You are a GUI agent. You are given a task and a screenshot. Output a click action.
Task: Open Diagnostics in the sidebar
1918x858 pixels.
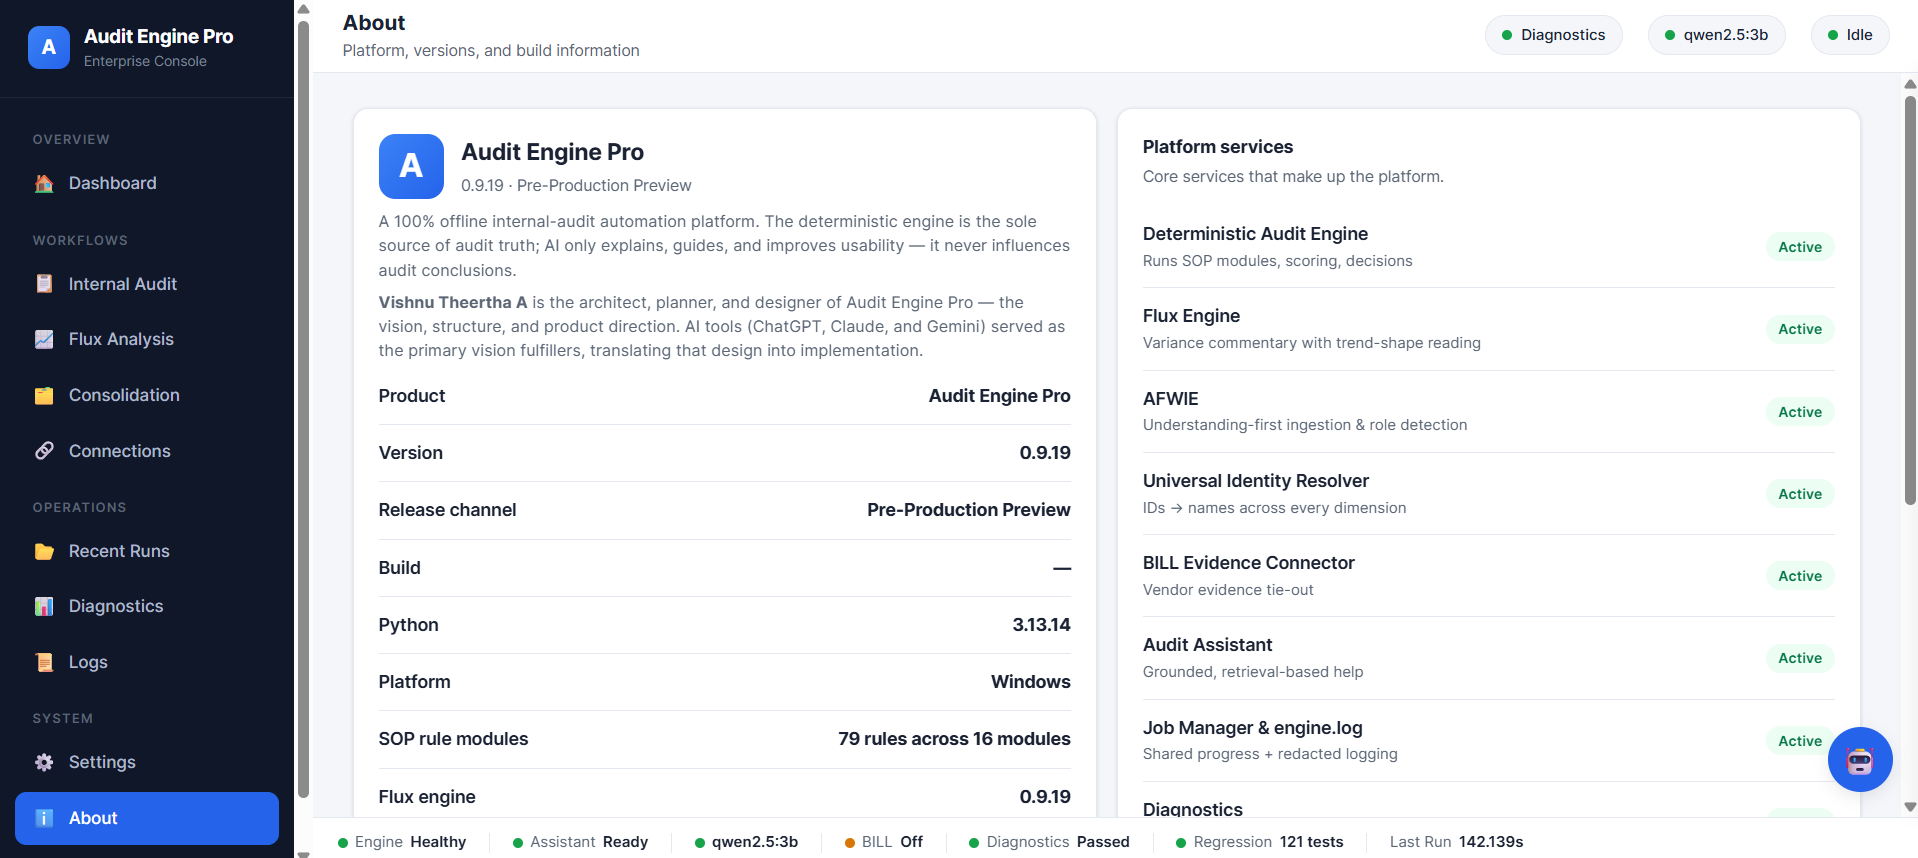[x=146, y=606]
